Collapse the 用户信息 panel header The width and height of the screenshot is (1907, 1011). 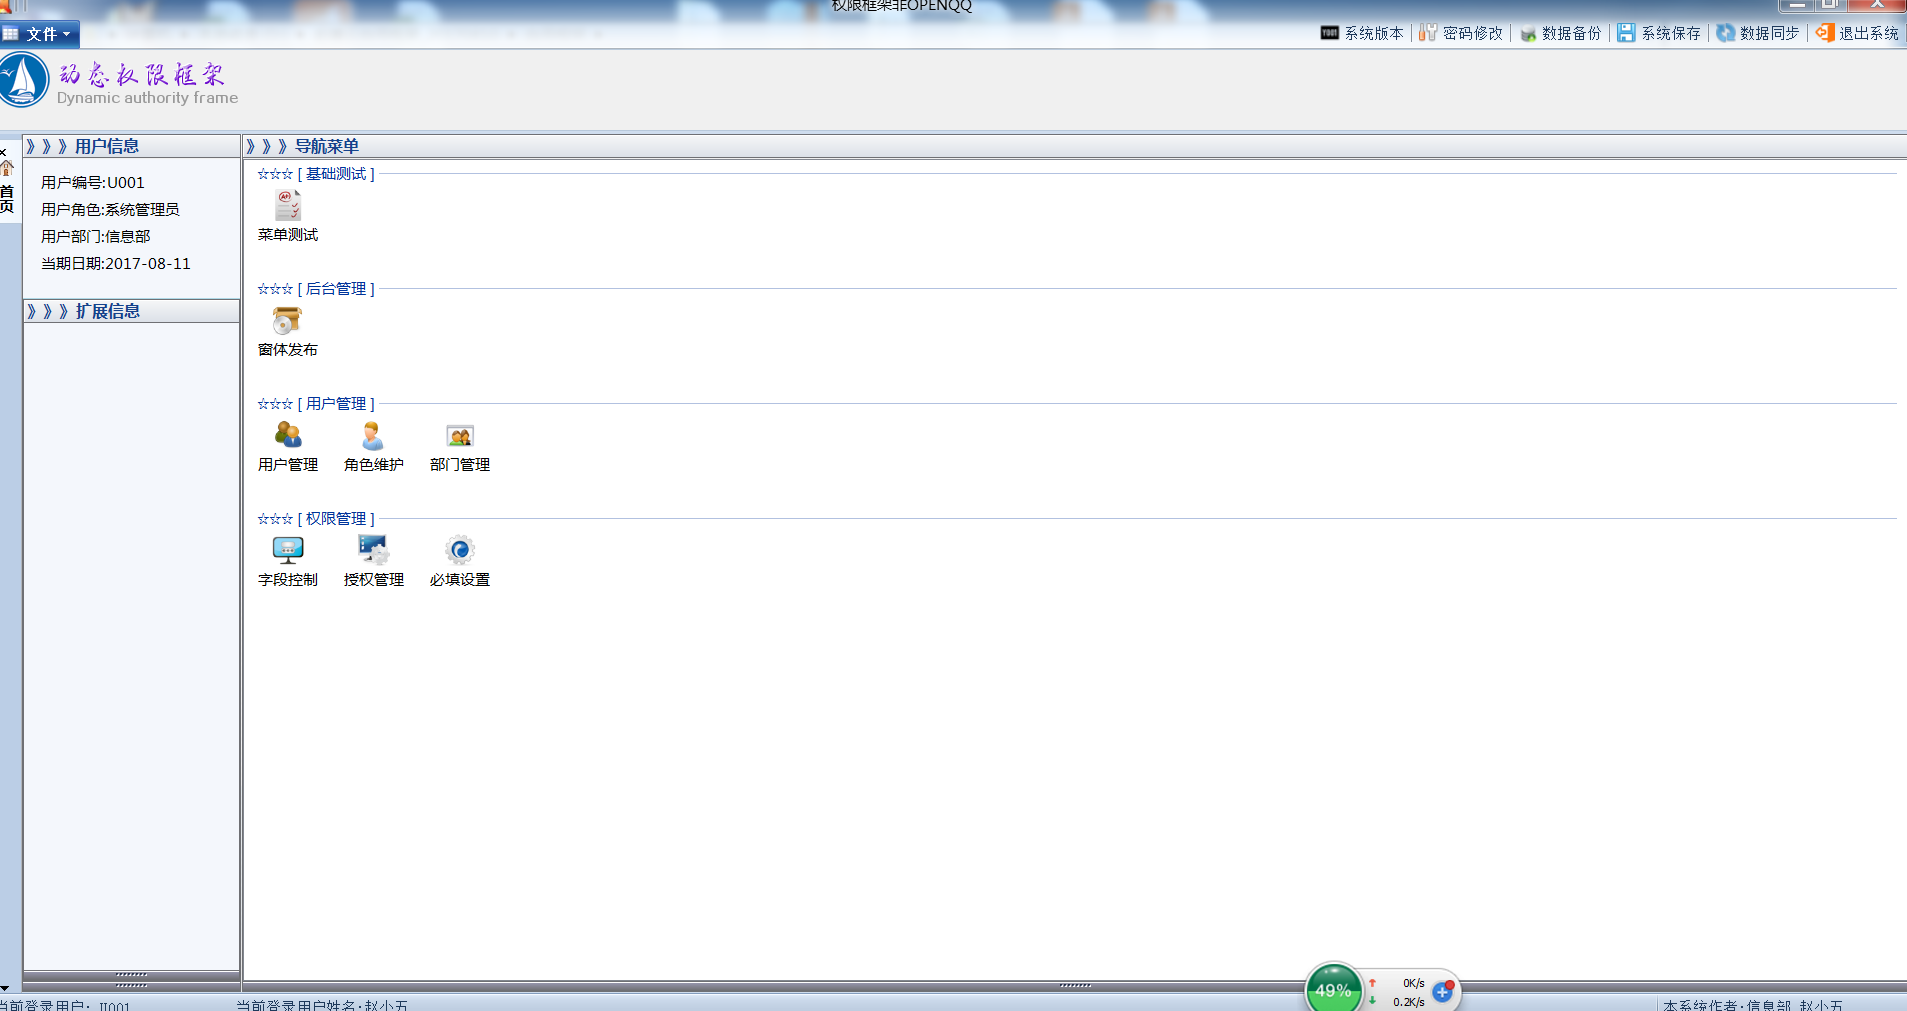coord(131,146)
